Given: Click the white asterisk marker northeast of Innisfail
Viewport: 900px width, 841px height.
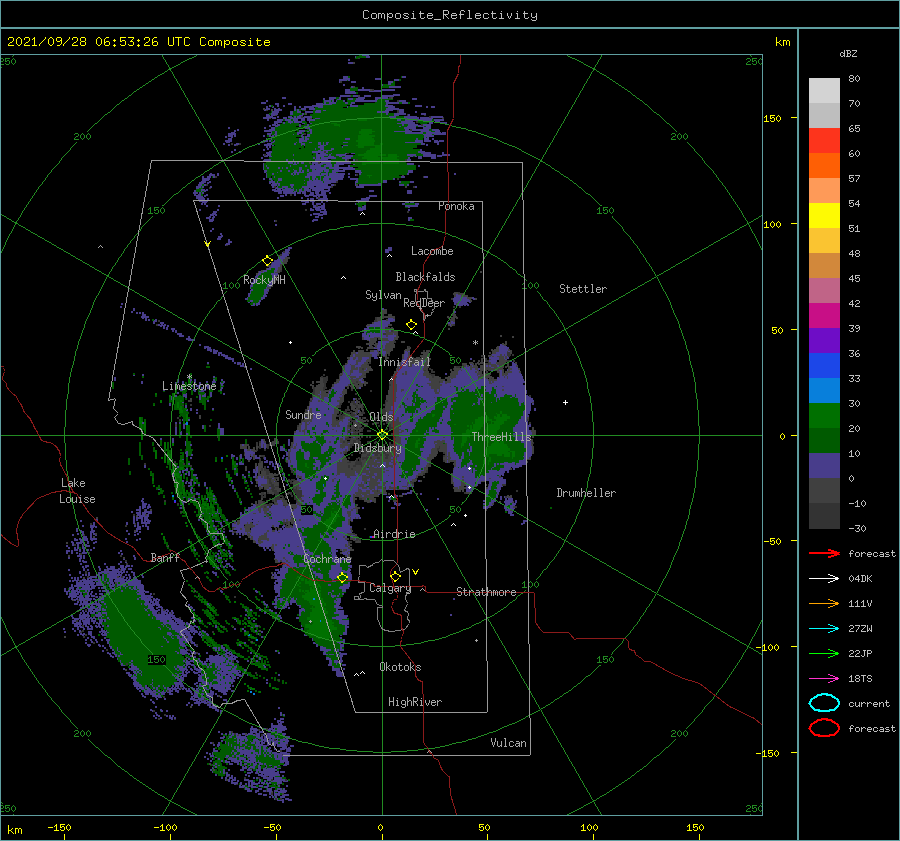Looking at the screenshot, I should [x=475, y=343].
